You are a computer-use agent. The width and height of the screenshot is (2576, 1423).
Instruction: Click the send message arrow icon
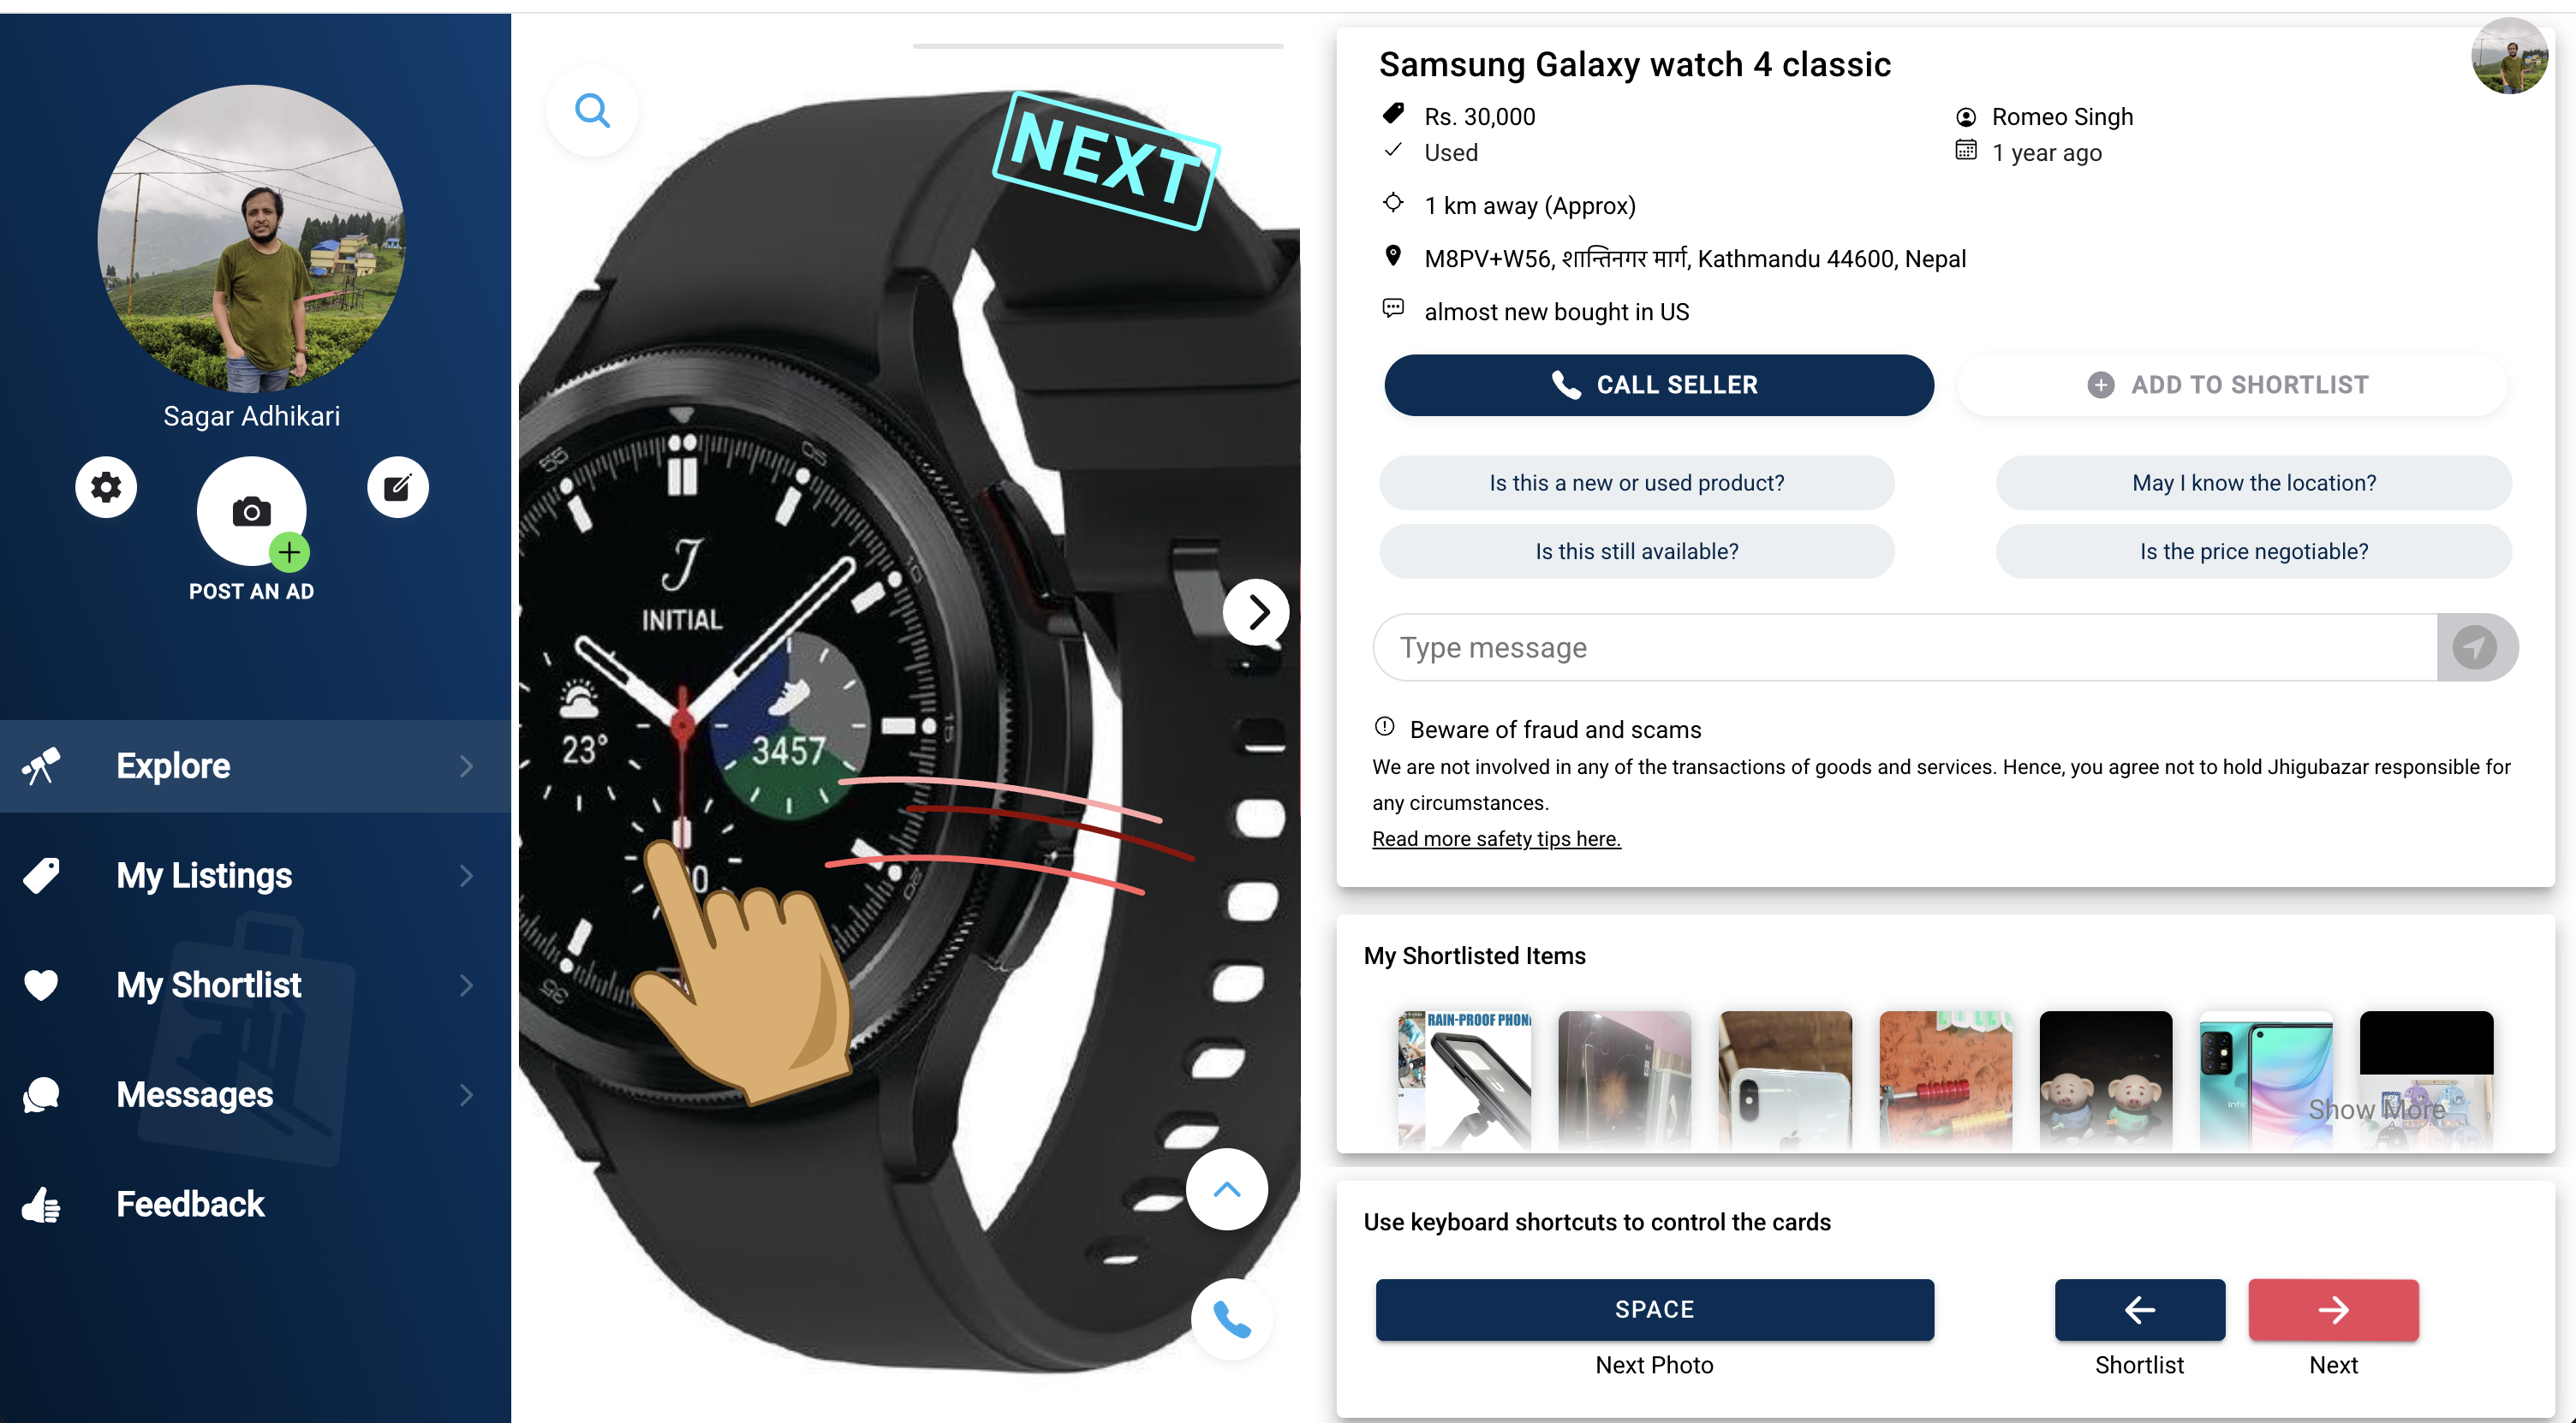[2476, 647]
